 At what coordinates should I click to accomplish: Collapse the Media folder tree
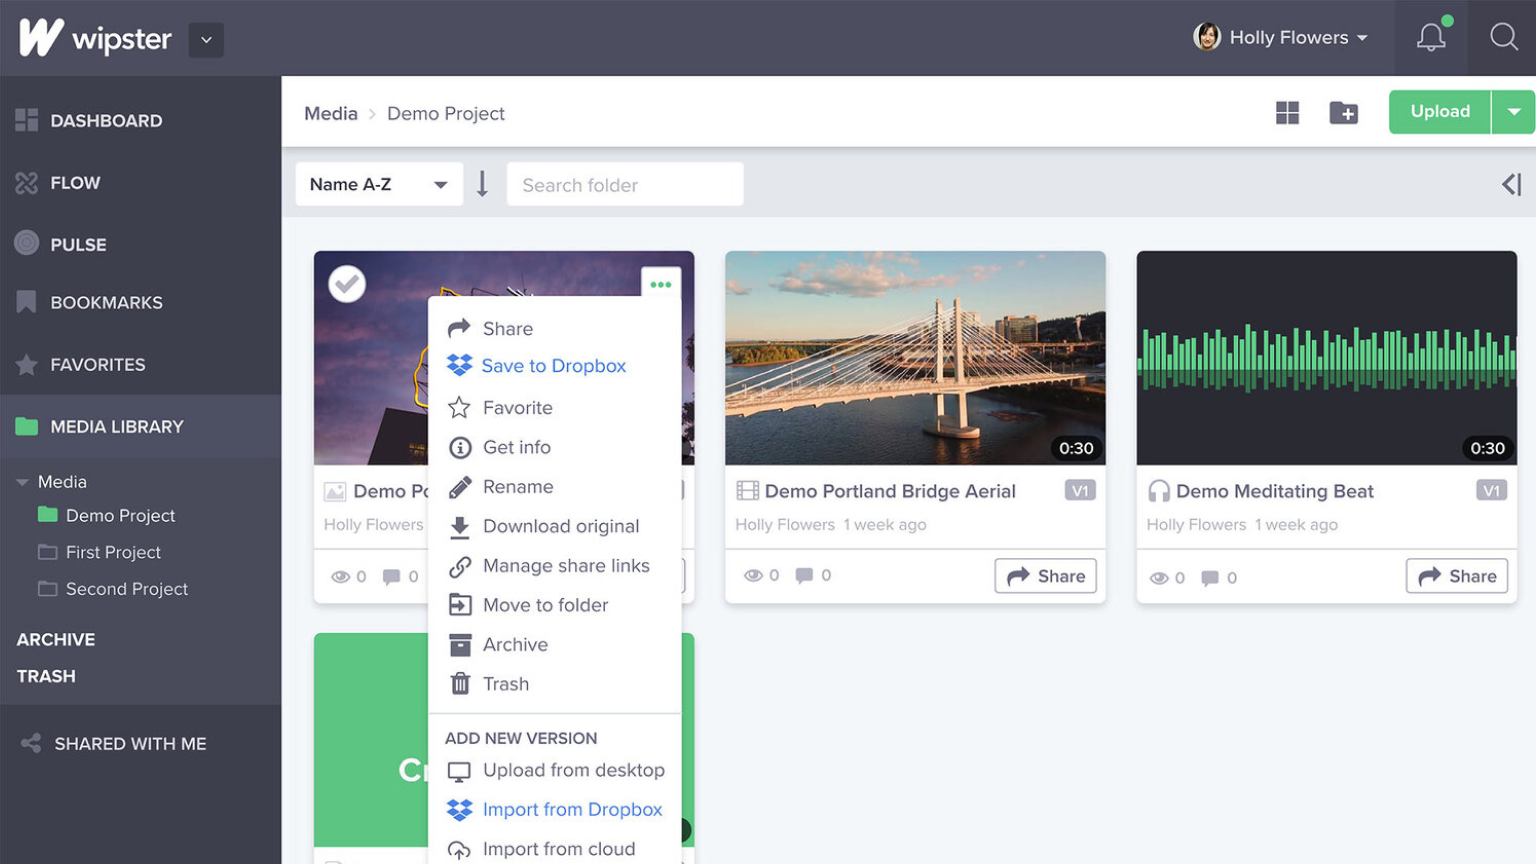point(22,482)
